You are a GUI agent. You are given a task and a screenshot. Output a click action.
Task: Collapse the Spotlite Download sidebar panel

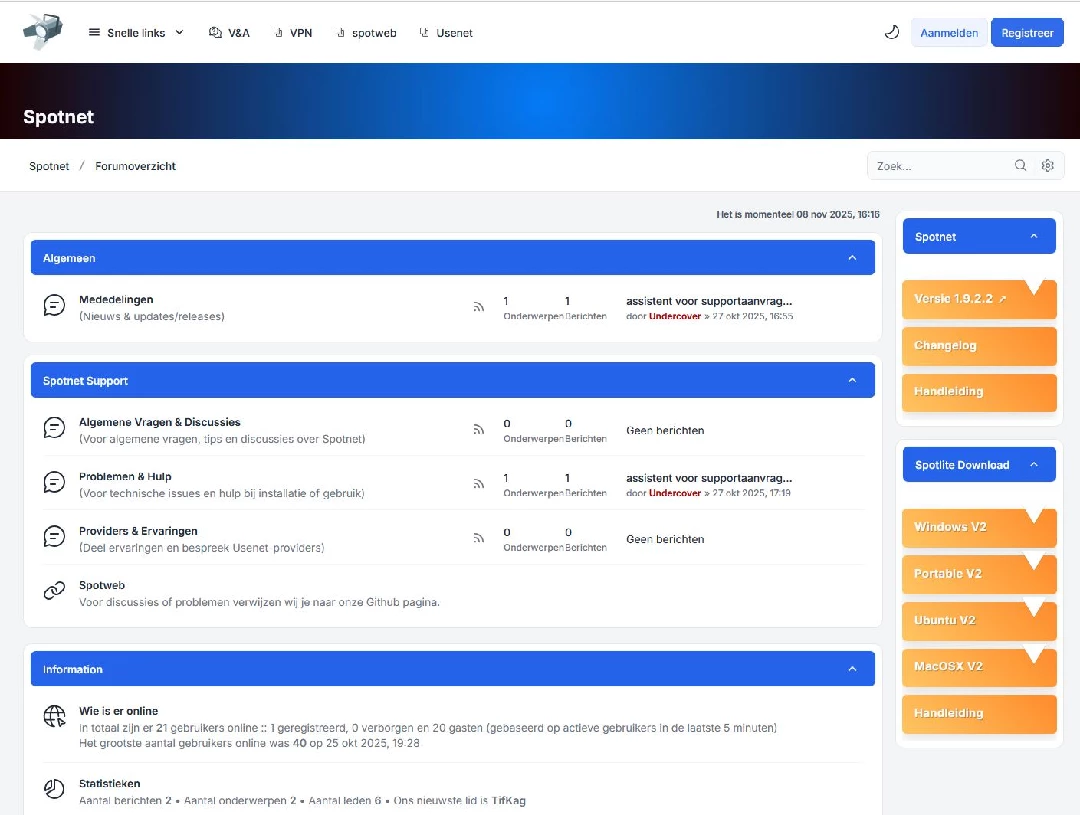pyautogui.click(x=1034, y=464)
